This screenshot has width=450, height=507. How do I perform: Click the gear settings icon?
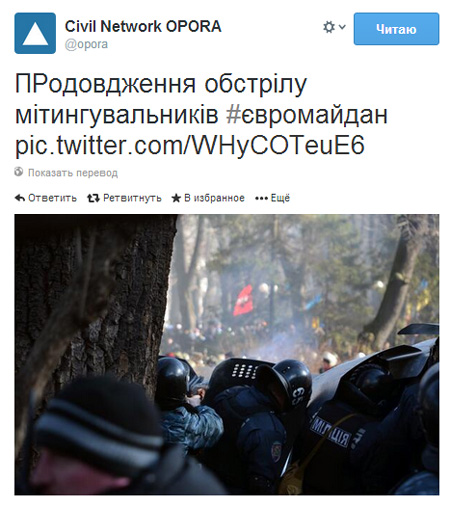329,27
